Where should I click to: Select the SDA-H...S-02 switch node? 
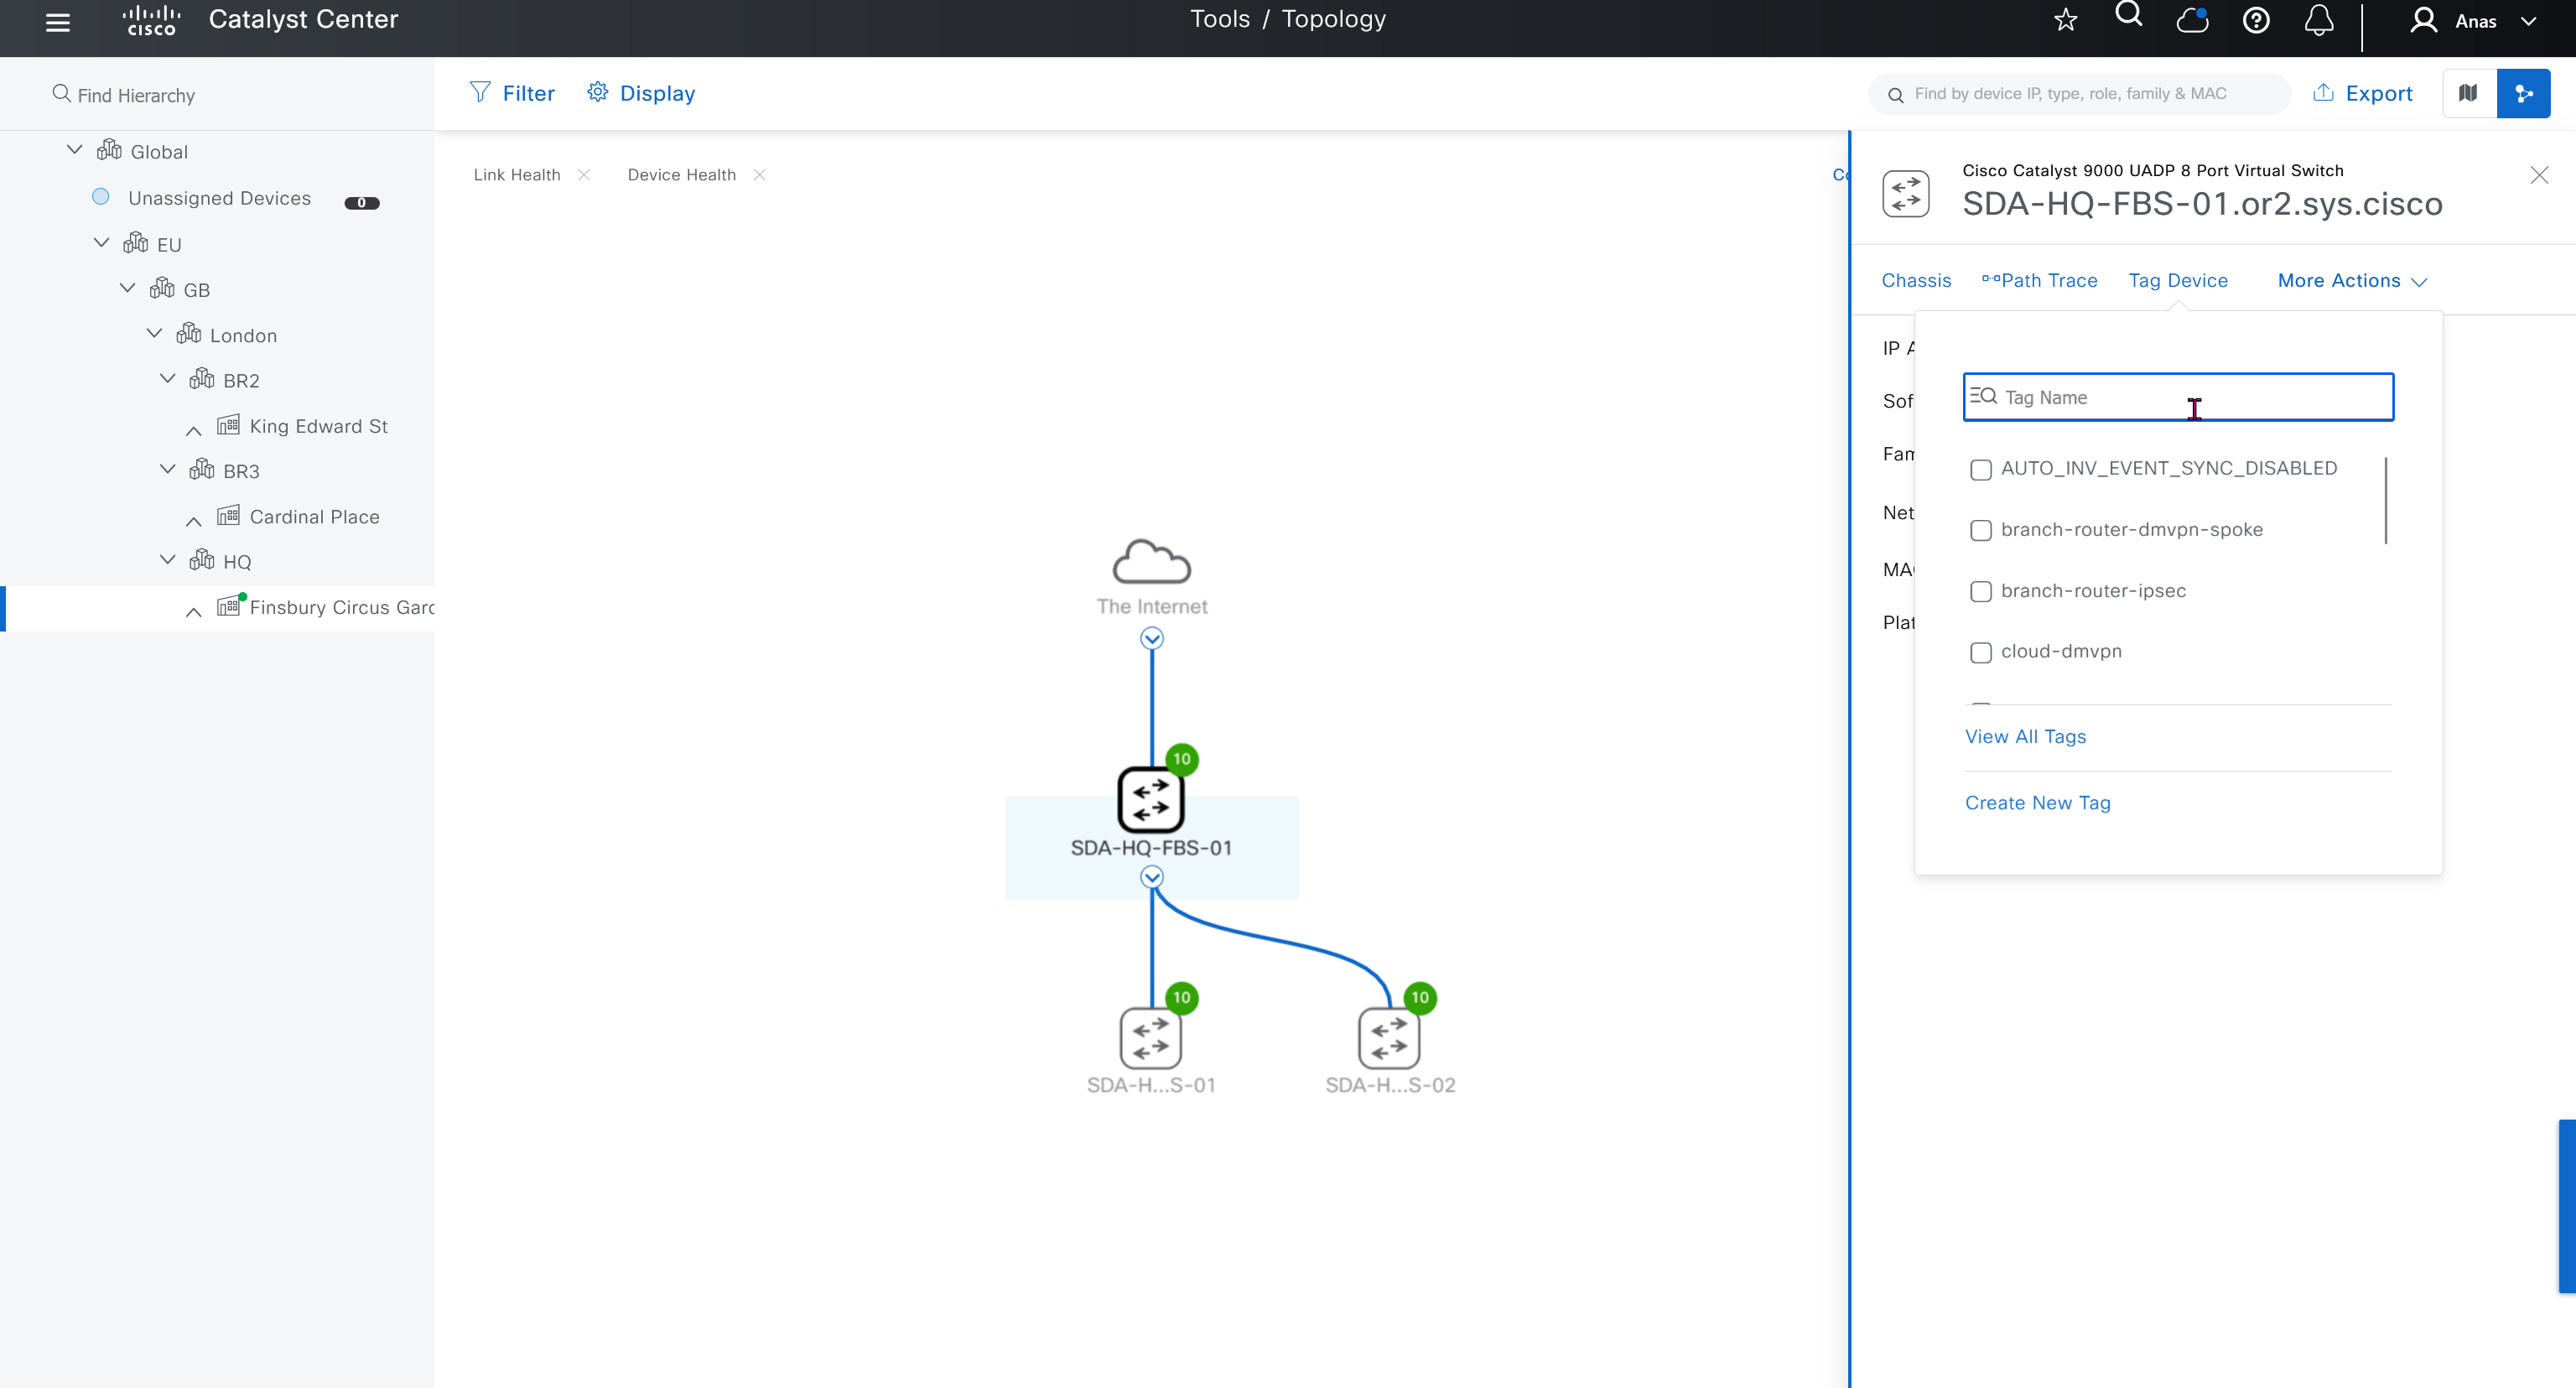pos(1389,1039)
